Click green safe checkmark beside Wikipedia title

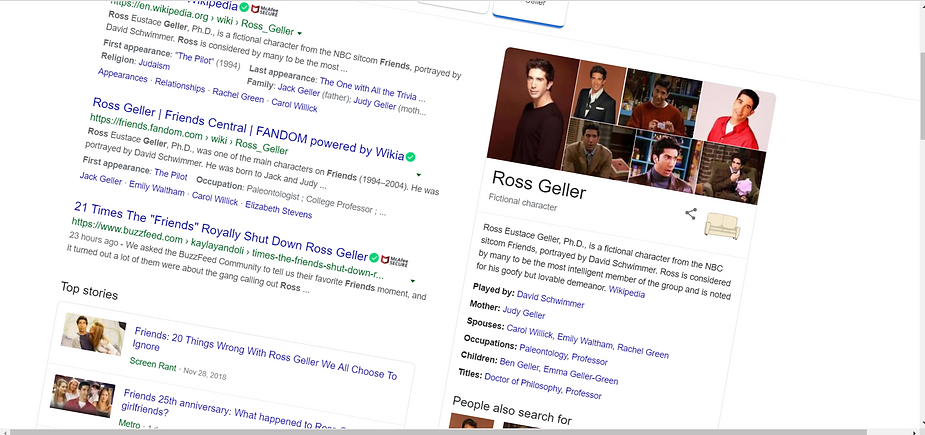tap(244, 7)
